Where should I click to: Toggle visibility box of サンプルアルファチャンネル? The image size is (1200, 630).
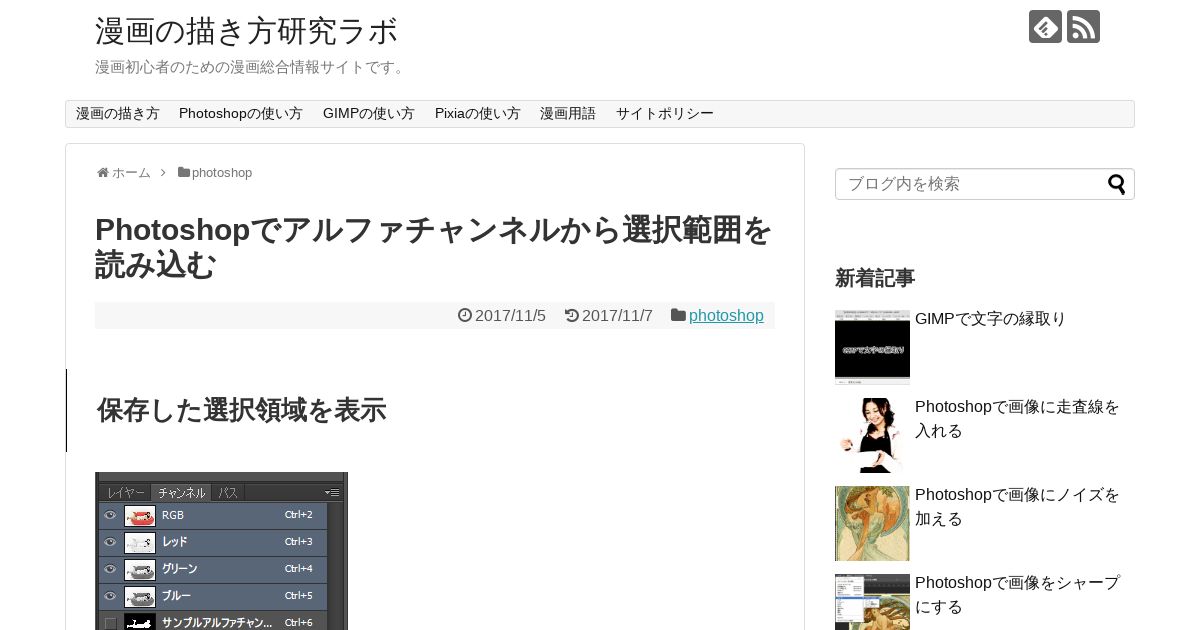[110, 623]
